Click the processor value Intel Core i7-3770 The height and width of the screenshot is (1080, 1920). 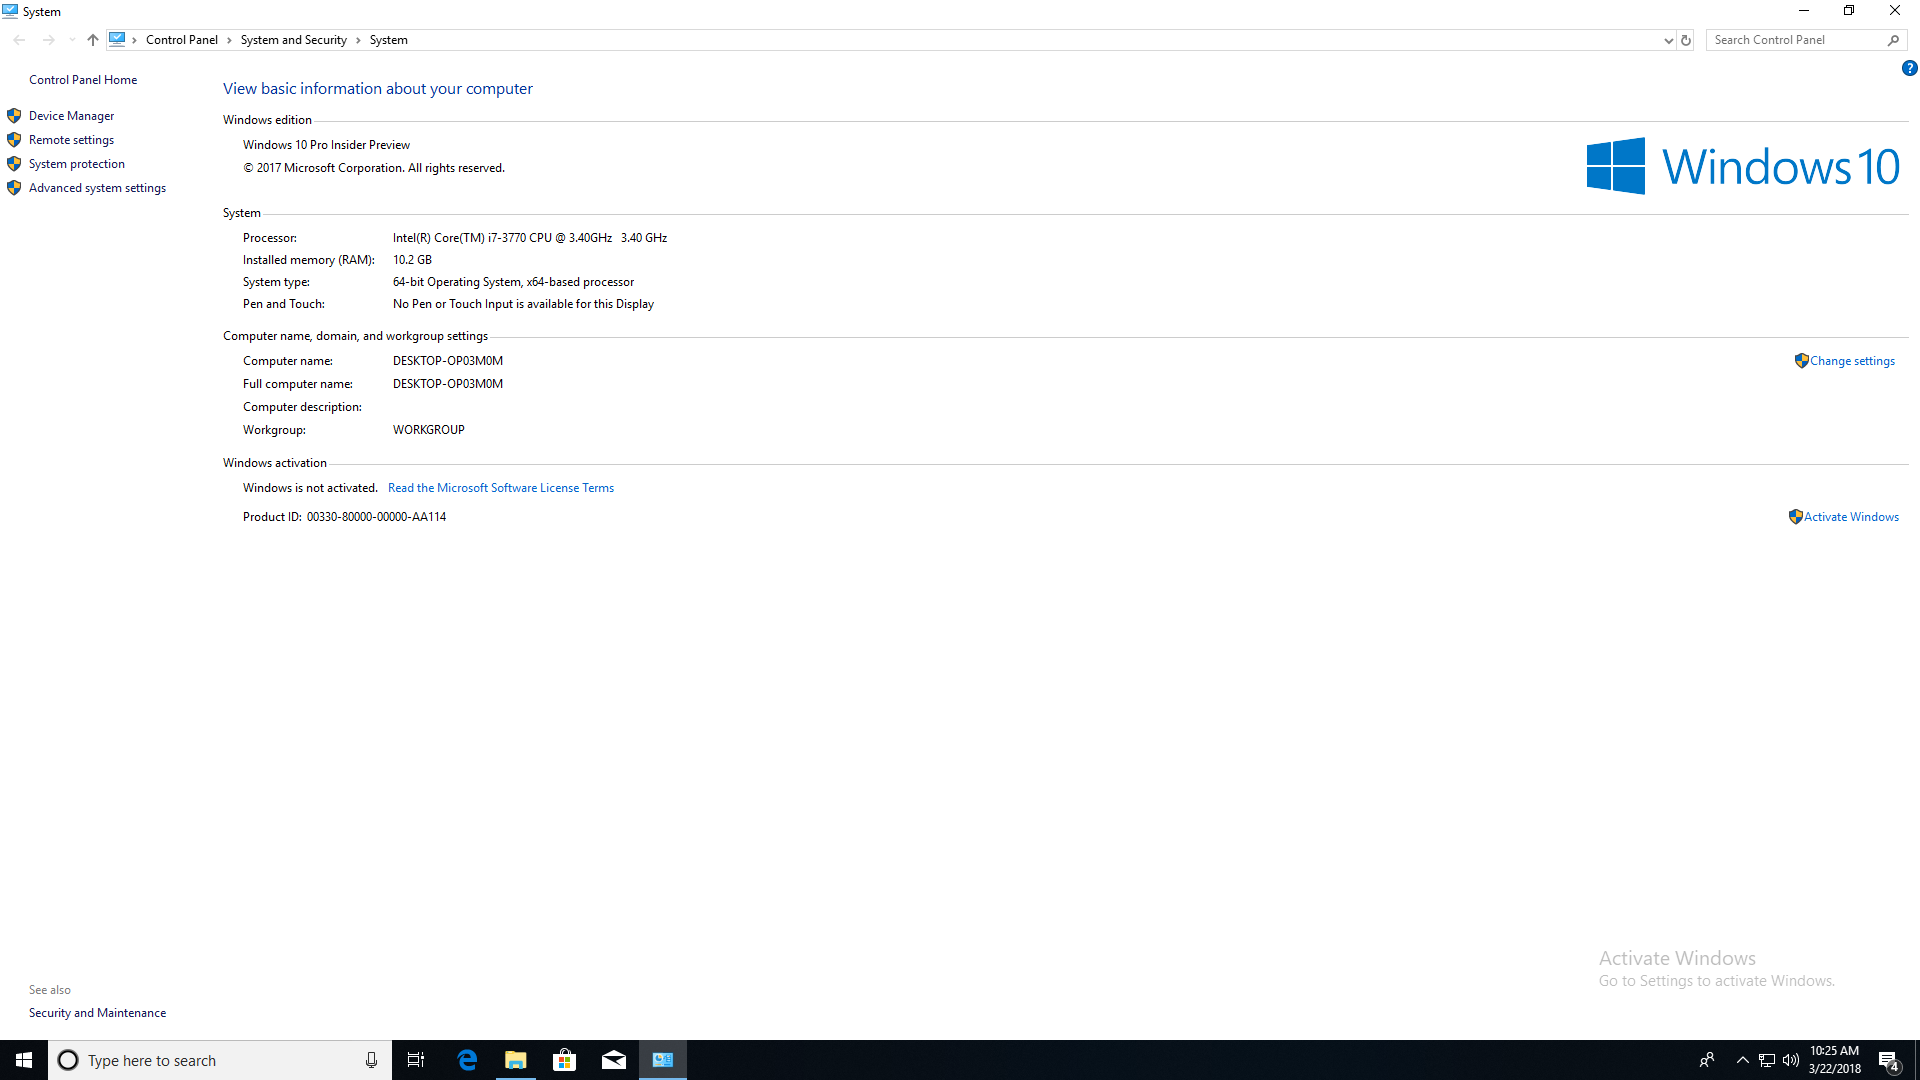click(x=530, y=238)
